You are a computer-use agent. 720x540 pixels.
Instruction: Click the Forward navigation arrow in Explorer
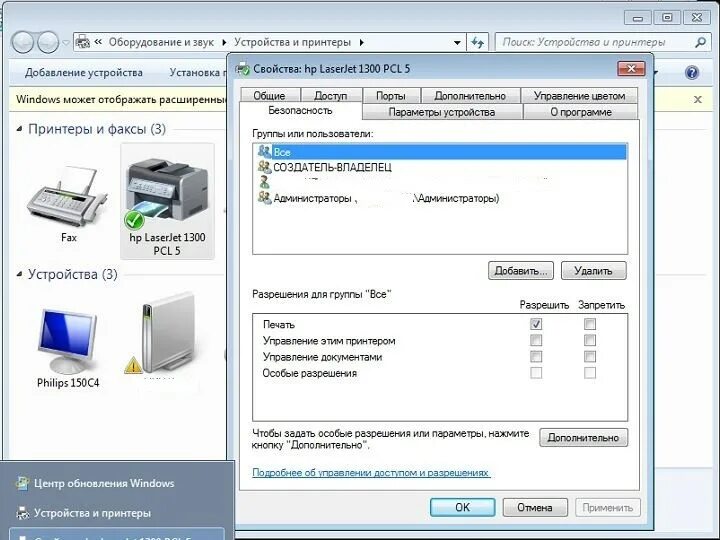coord(48,42)
